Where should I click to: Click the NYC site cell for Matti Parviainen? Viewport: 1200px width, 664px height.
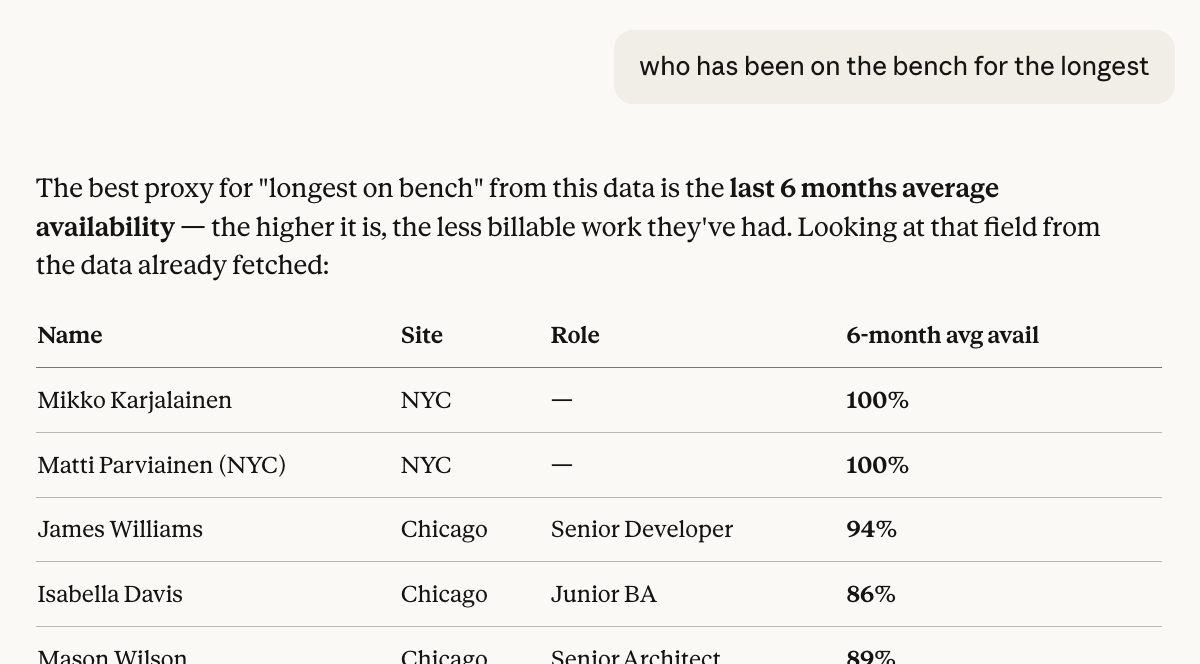(426, 465)
